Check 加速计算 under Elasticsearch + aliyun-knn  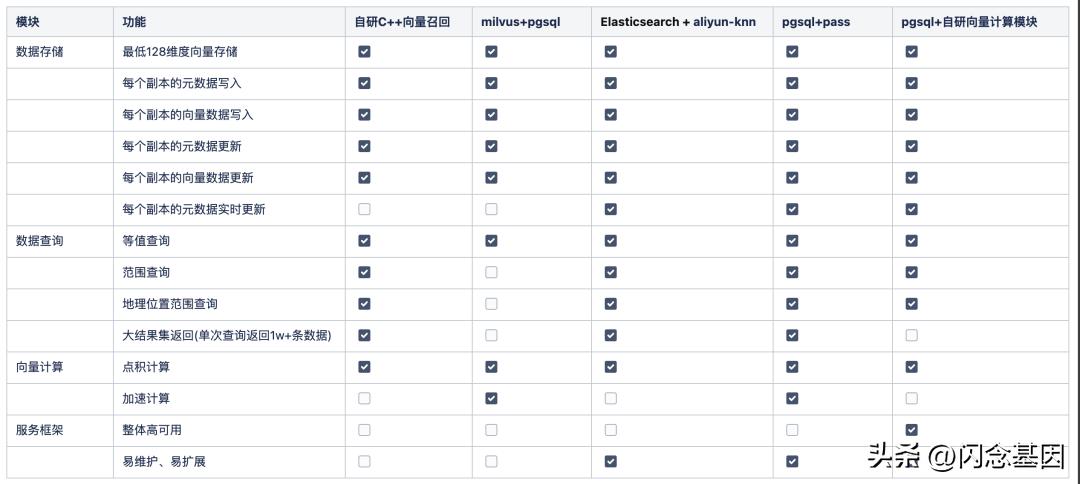point(610,398)
